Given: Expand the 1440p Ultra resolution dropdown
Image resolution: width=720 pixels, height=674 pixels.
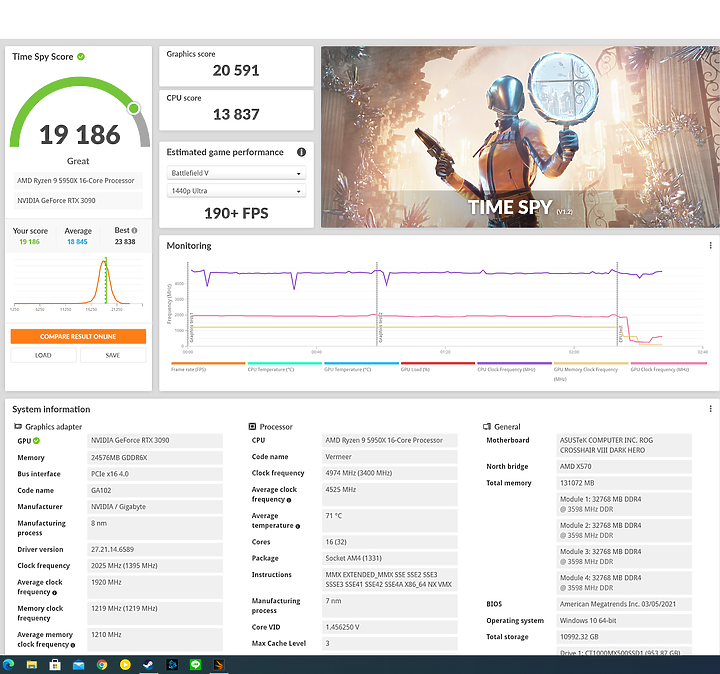Looking at the screenshot, I should pos(236,191).
